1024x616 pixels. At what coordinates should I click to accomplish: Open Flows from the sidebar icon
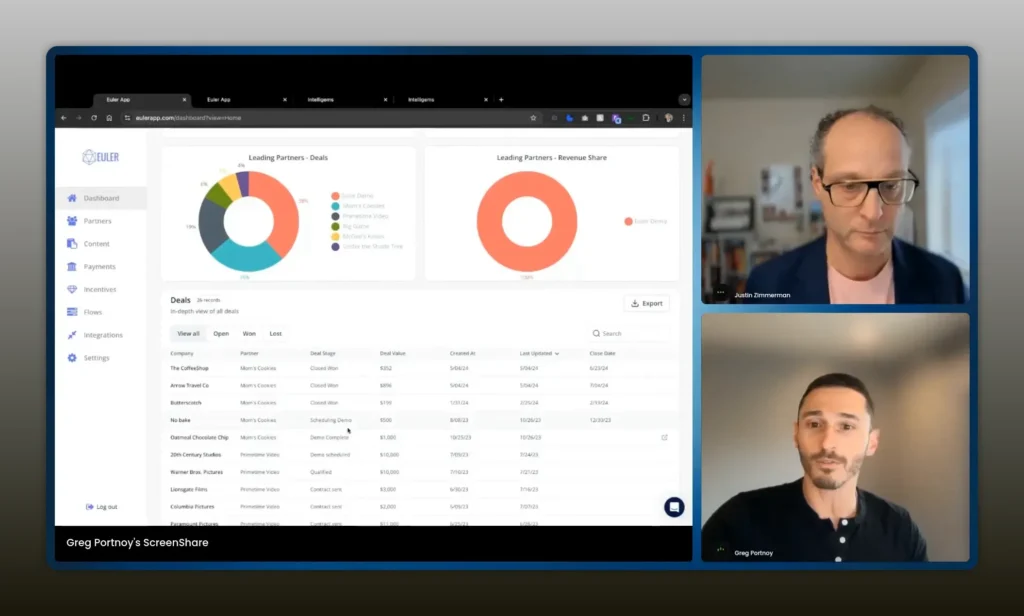(x=72, y=312)
